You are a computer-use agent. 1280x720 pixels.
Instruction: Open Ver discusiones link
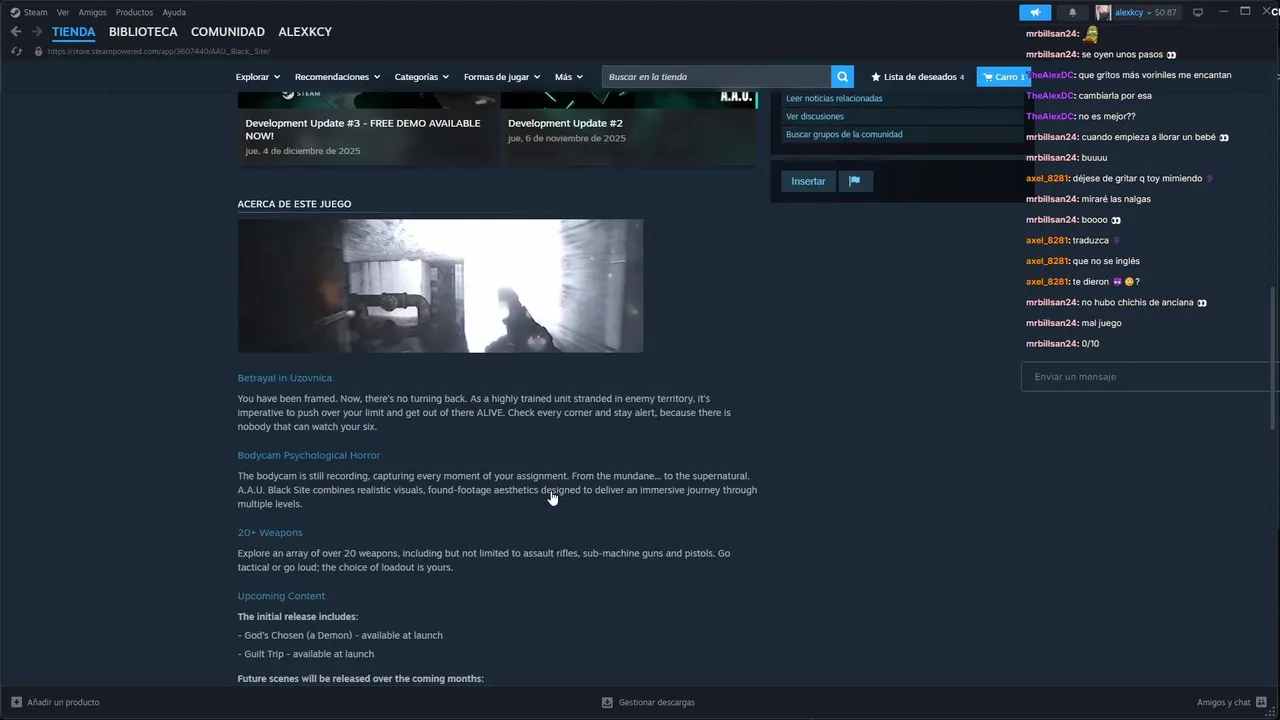point(815,116)
